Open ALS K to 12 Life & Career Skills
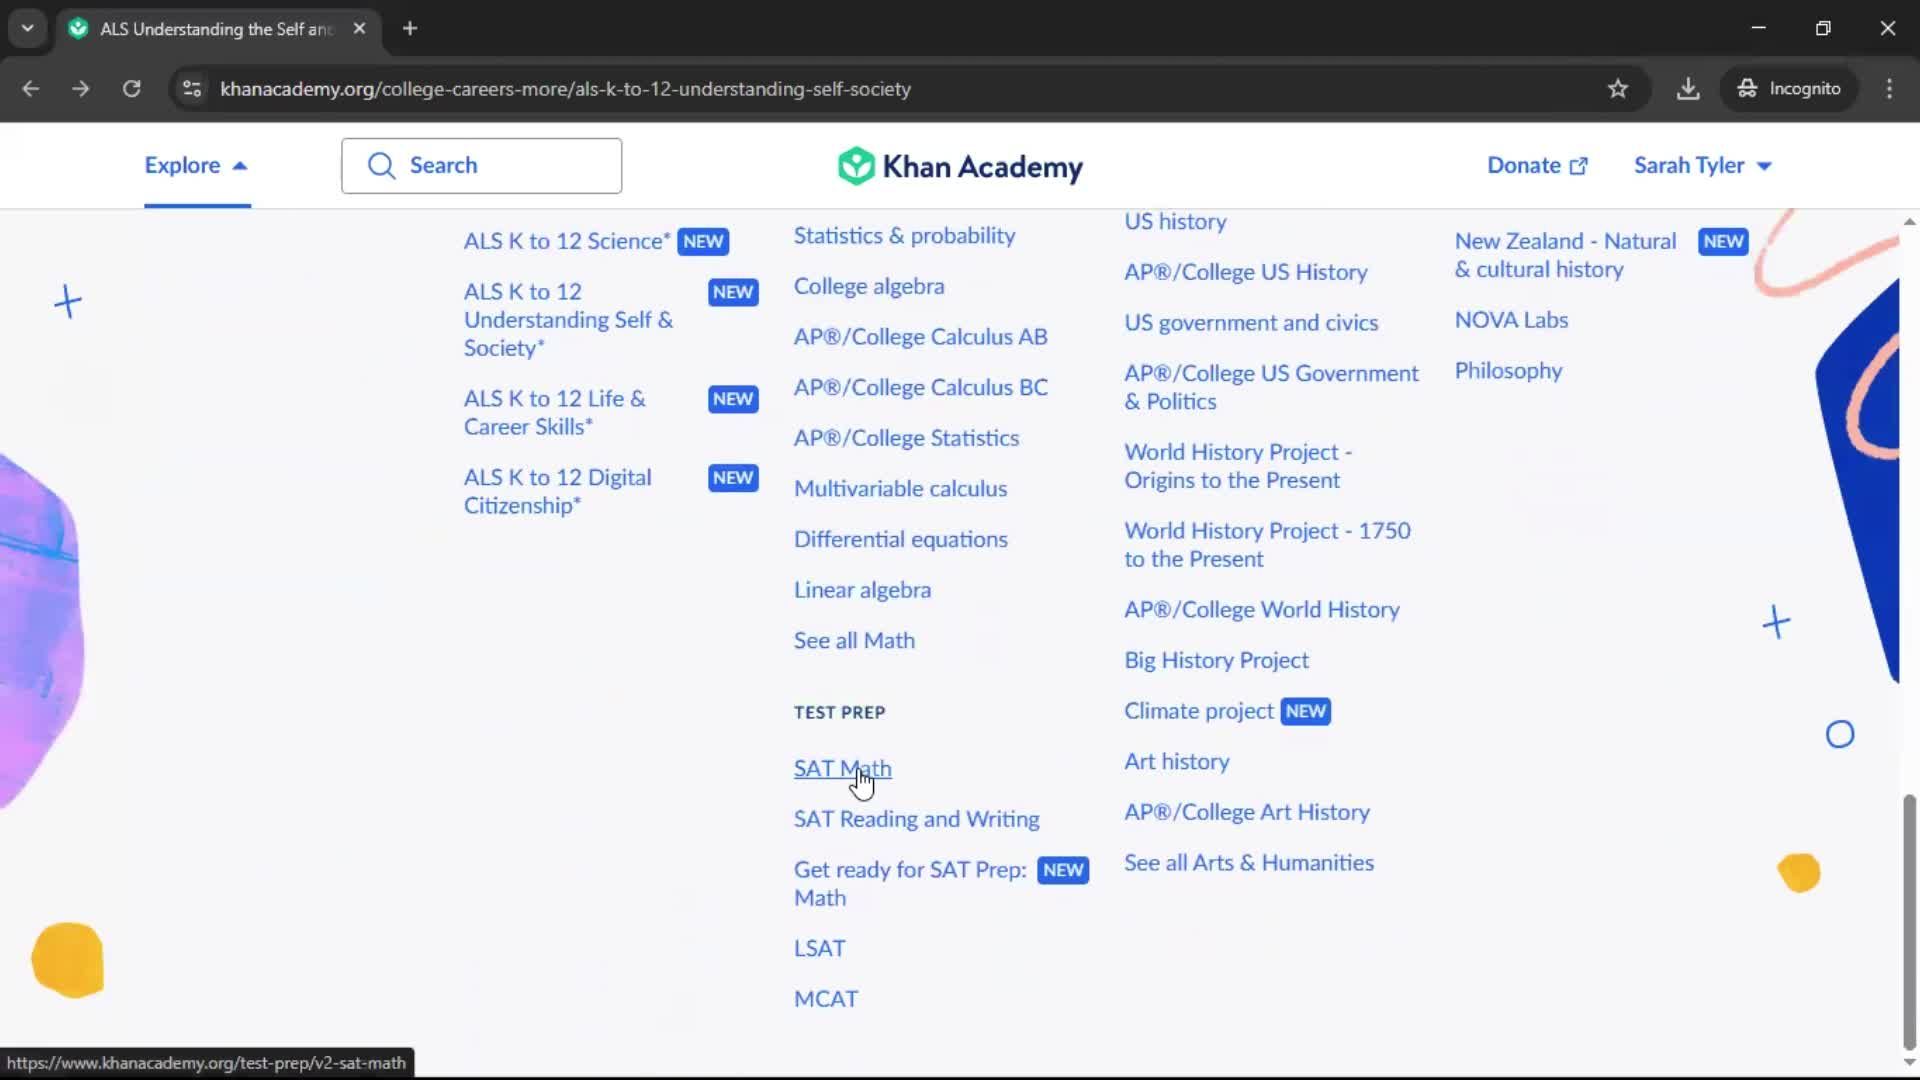Image resolution: width=1920 pixels, height=1080 pixels. pos(554,413)
